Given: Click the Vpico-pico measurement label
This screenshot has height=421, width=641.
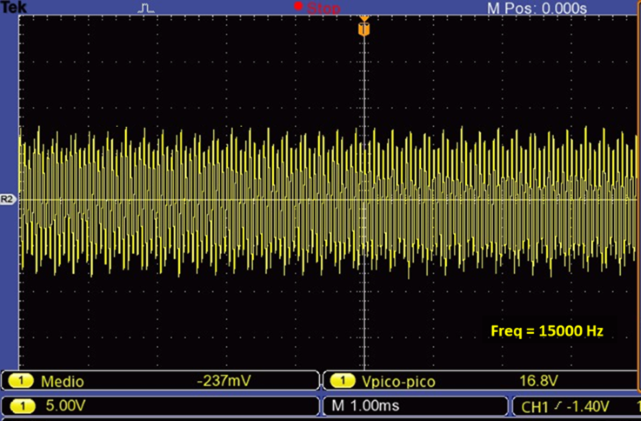Looking at the screenshot, I should point(398,382).
